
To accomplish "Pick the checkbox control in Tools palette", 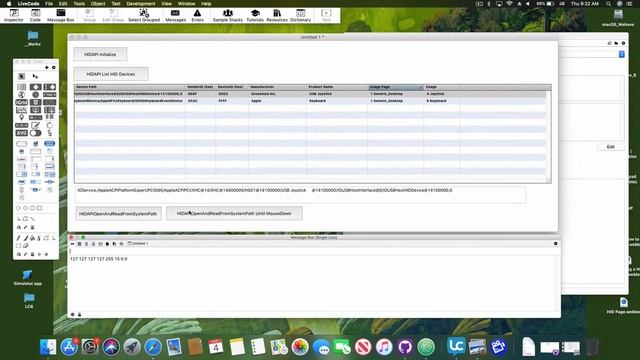I will coord(36,144).
